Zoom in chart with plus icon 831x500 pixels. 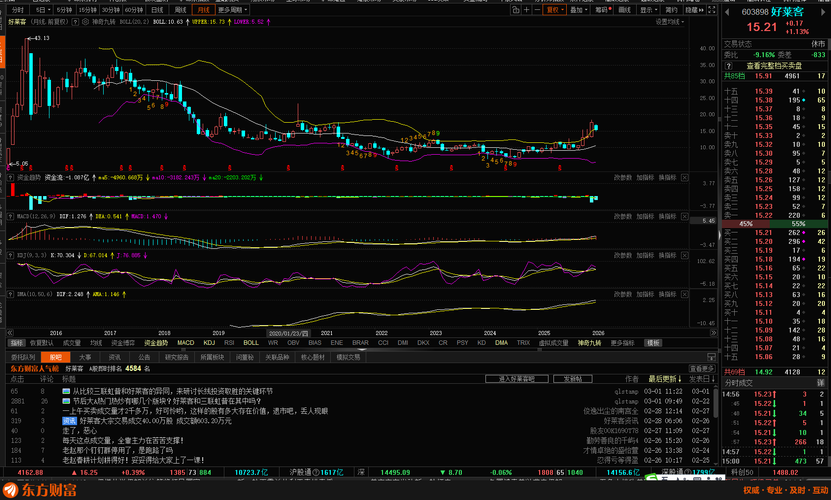(526, 10)
